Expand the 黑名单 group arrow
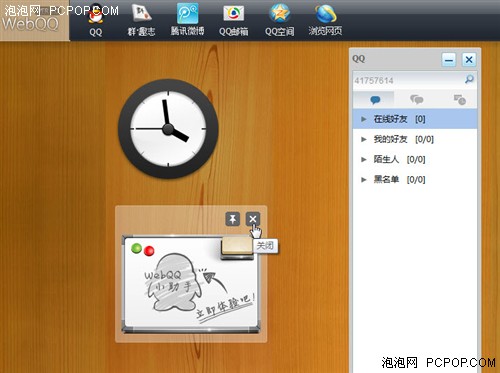 click(x=364, y=179)
